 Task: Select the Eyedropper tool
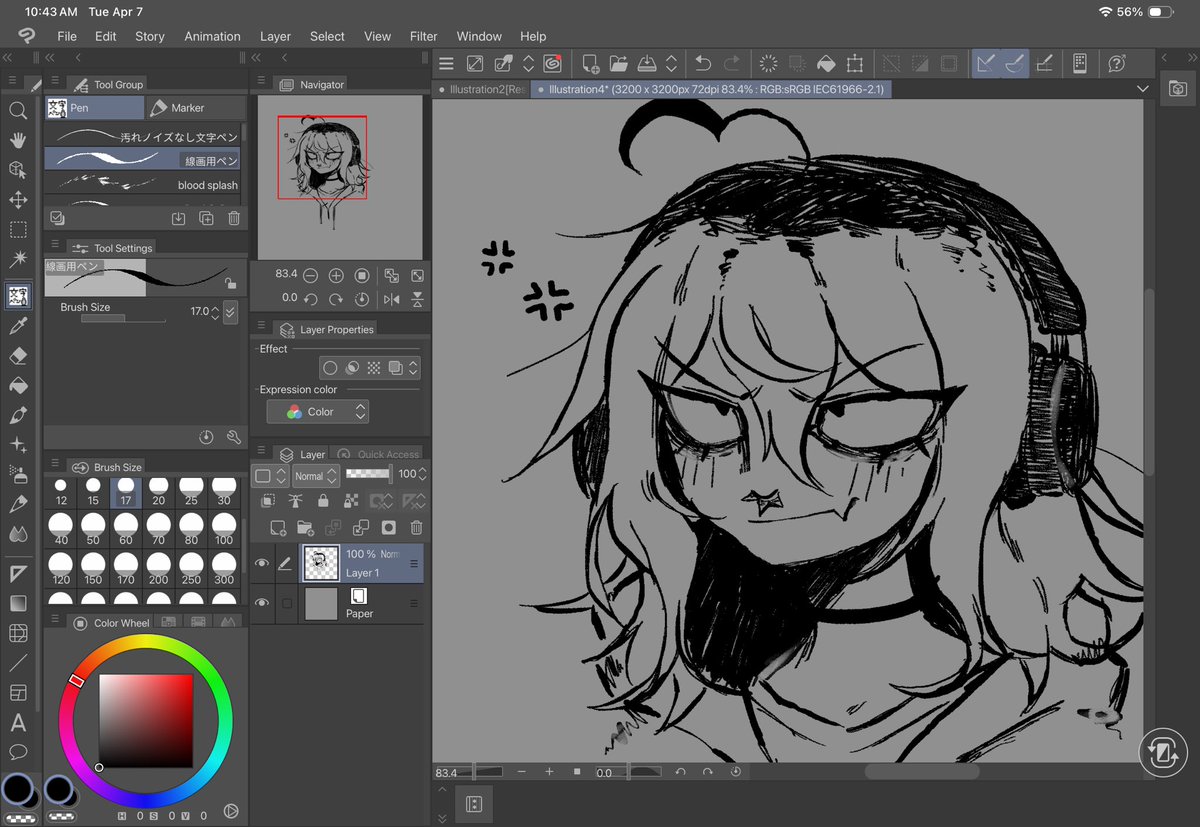click(18, 326)
